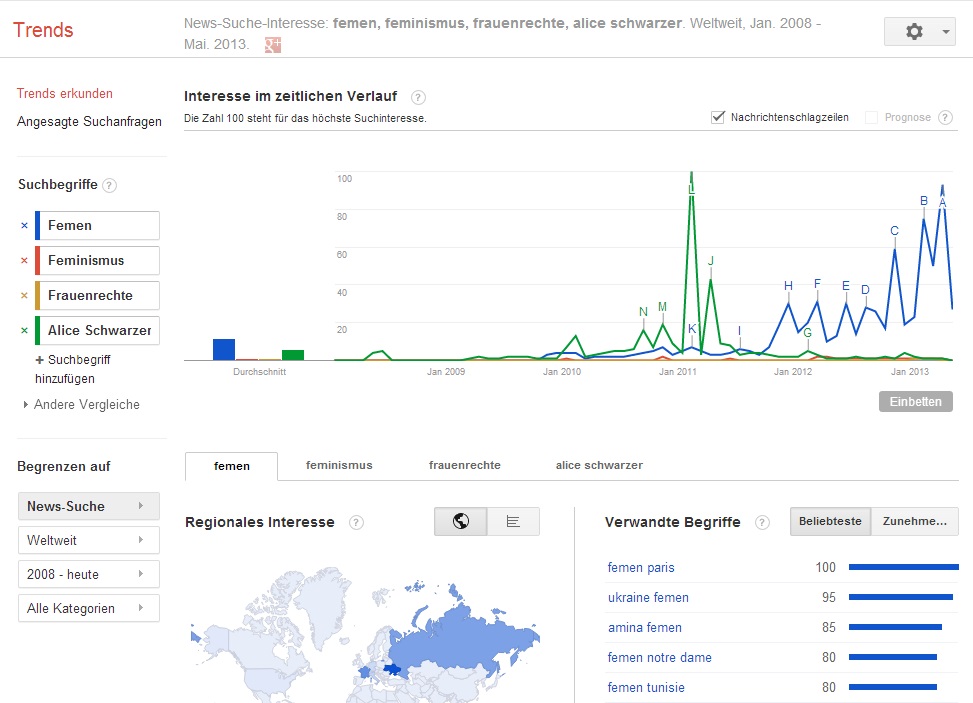This screenshot has height=703, width=973.
Task: Click Russia on the regional map
Action: (x=462, y=639)
